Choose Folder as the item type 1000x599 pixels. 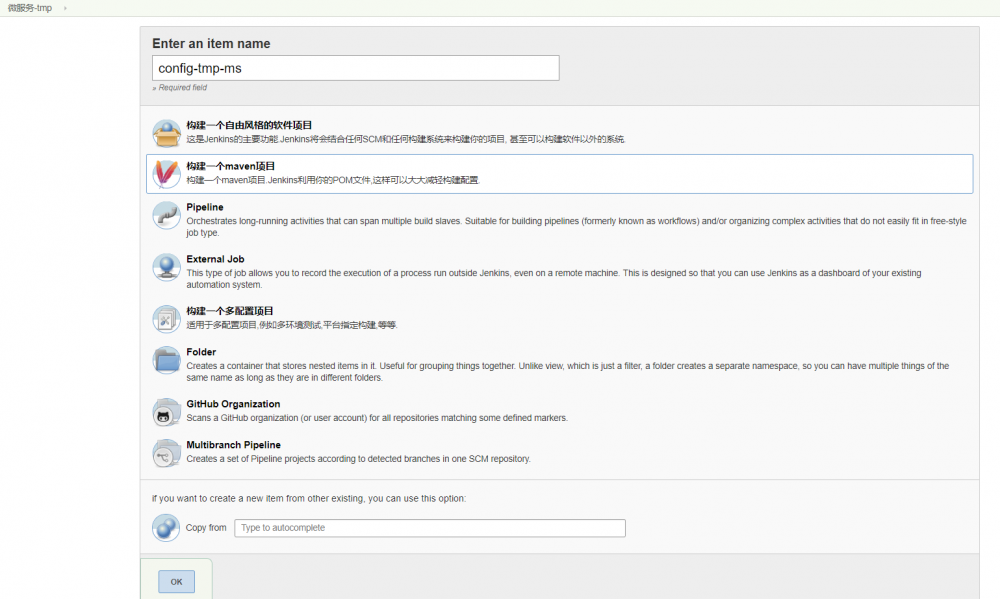click(x=202, y=352)
